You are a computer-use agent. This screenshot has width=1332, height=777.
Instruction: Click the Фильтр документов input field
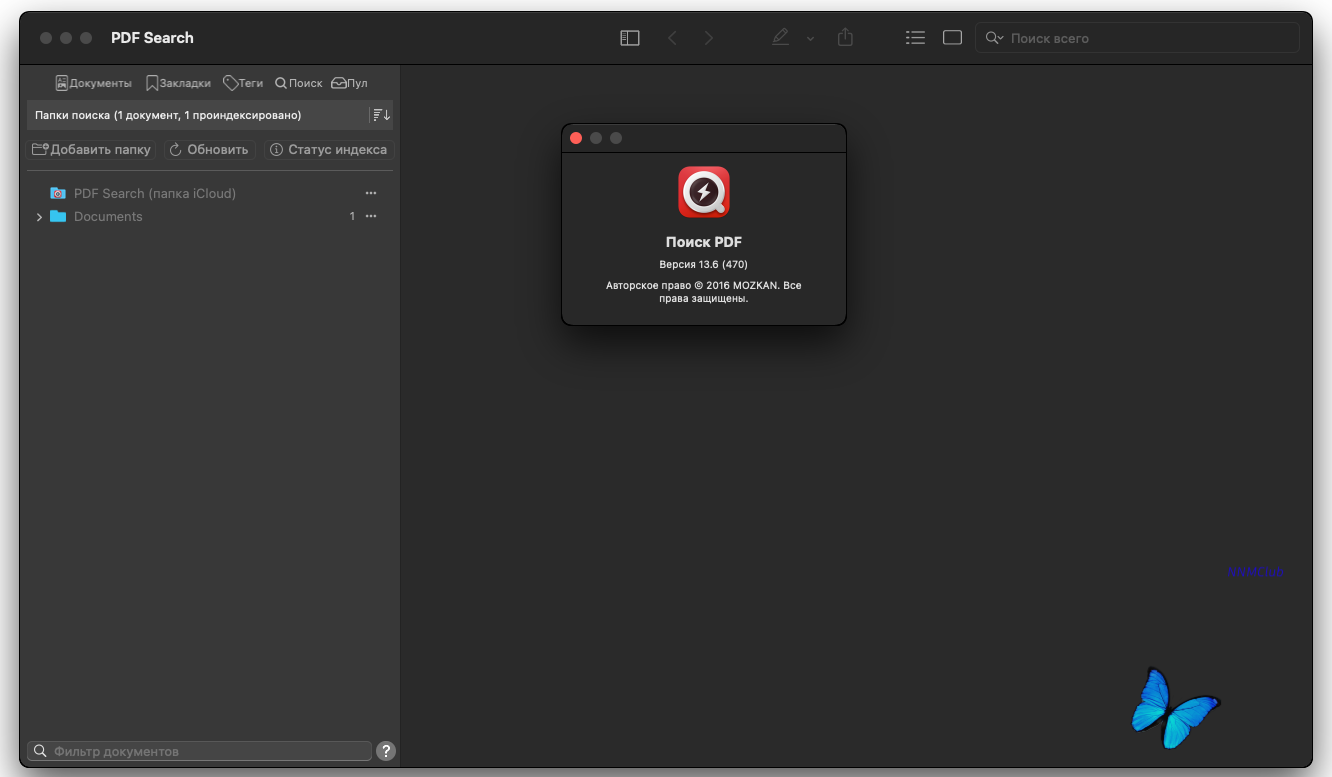click(200, 751)
